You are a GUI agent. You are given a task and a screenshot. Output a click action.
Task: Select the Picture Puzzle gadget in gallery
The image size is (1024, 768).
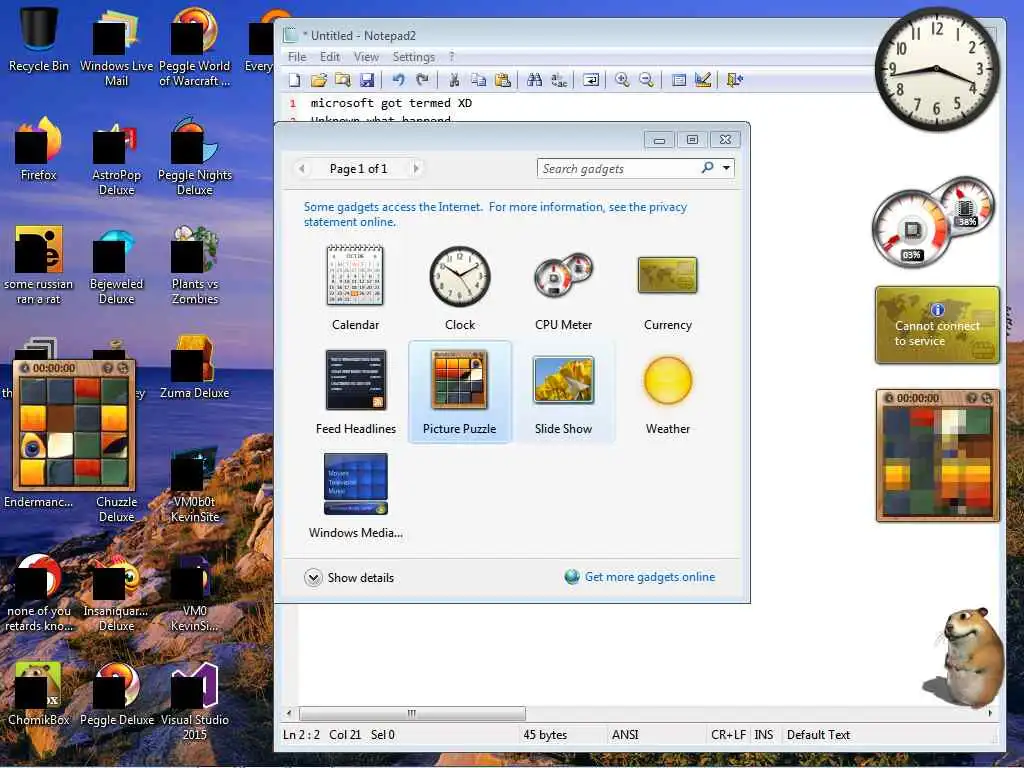(x=460, y=392)
